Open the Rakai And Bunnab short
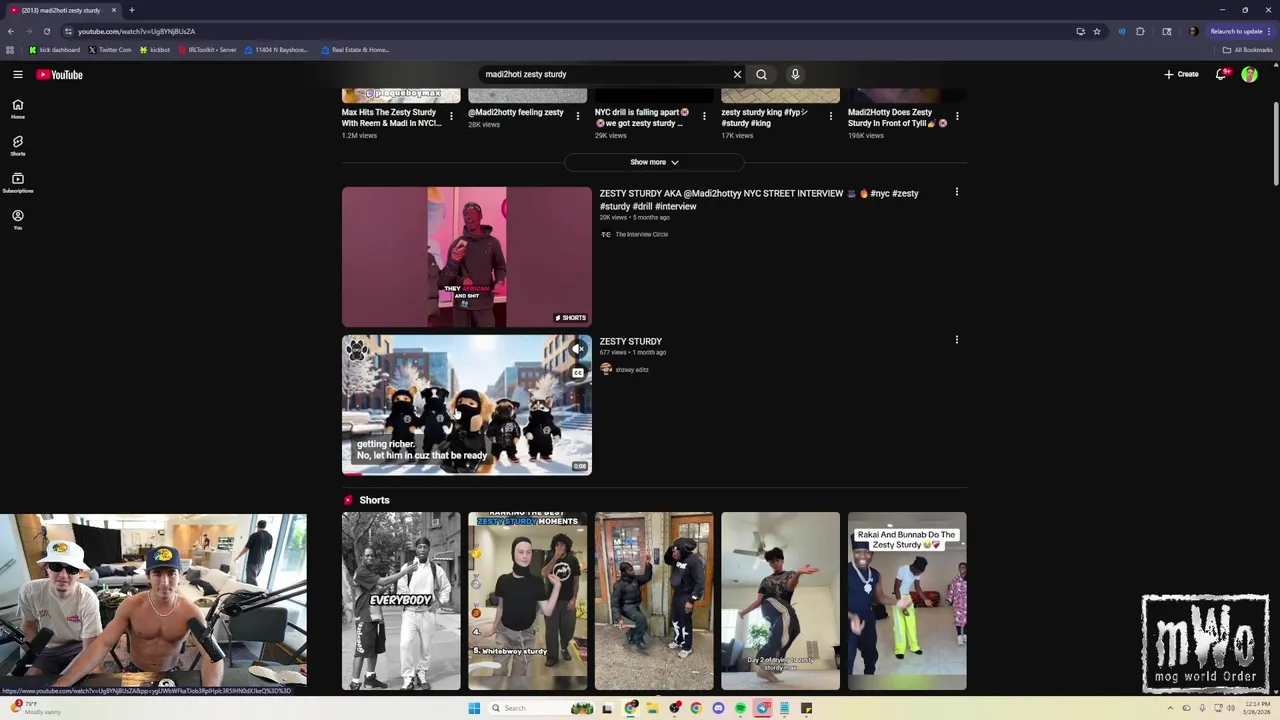 pyautogui.click(x=907, y=601)
